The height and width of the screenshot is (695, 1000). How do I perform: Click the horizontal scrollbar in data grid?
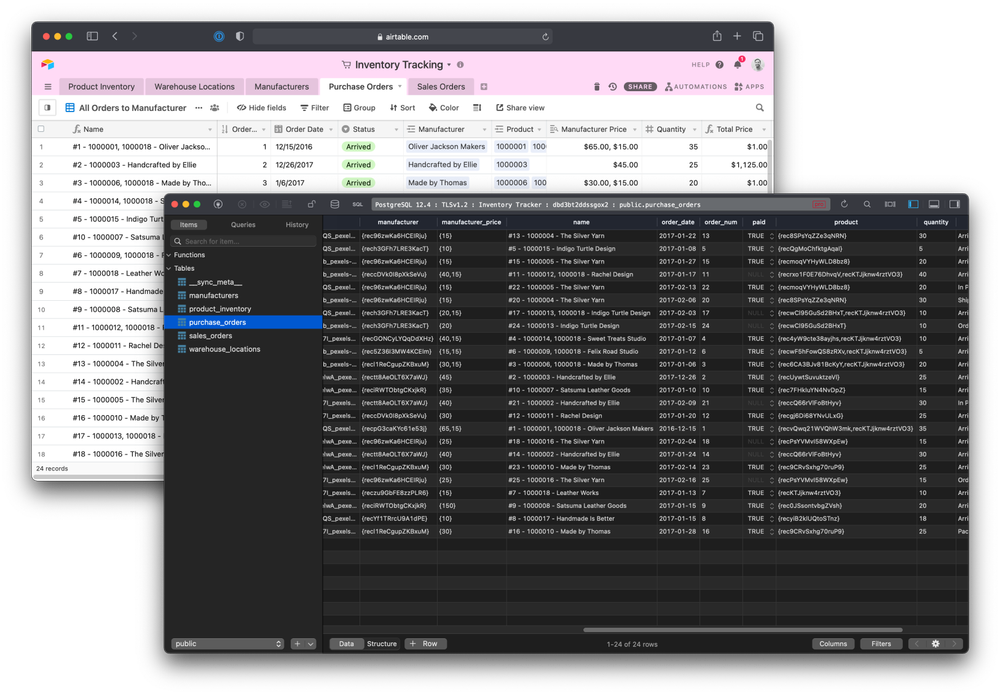[742, 630]
